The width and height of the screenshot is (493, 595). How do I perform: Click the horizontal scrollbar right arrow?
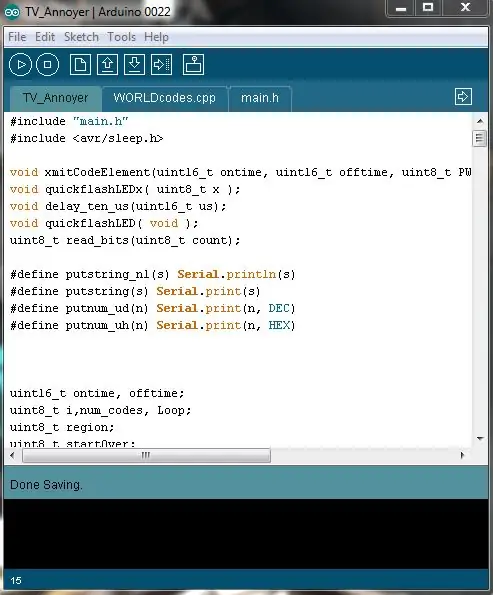click(462, 455)
